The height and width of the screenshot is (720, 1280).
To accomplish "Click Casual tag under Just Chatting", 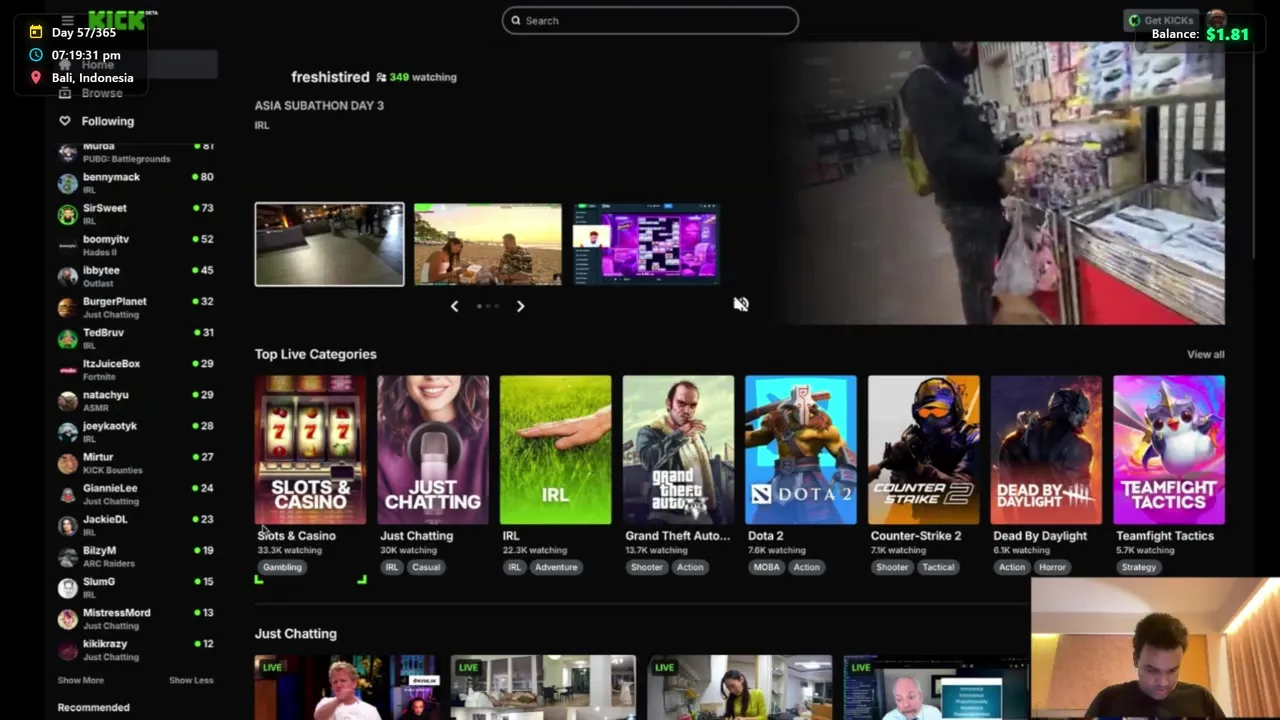I will pyautogui.click(x=426, y=567).
